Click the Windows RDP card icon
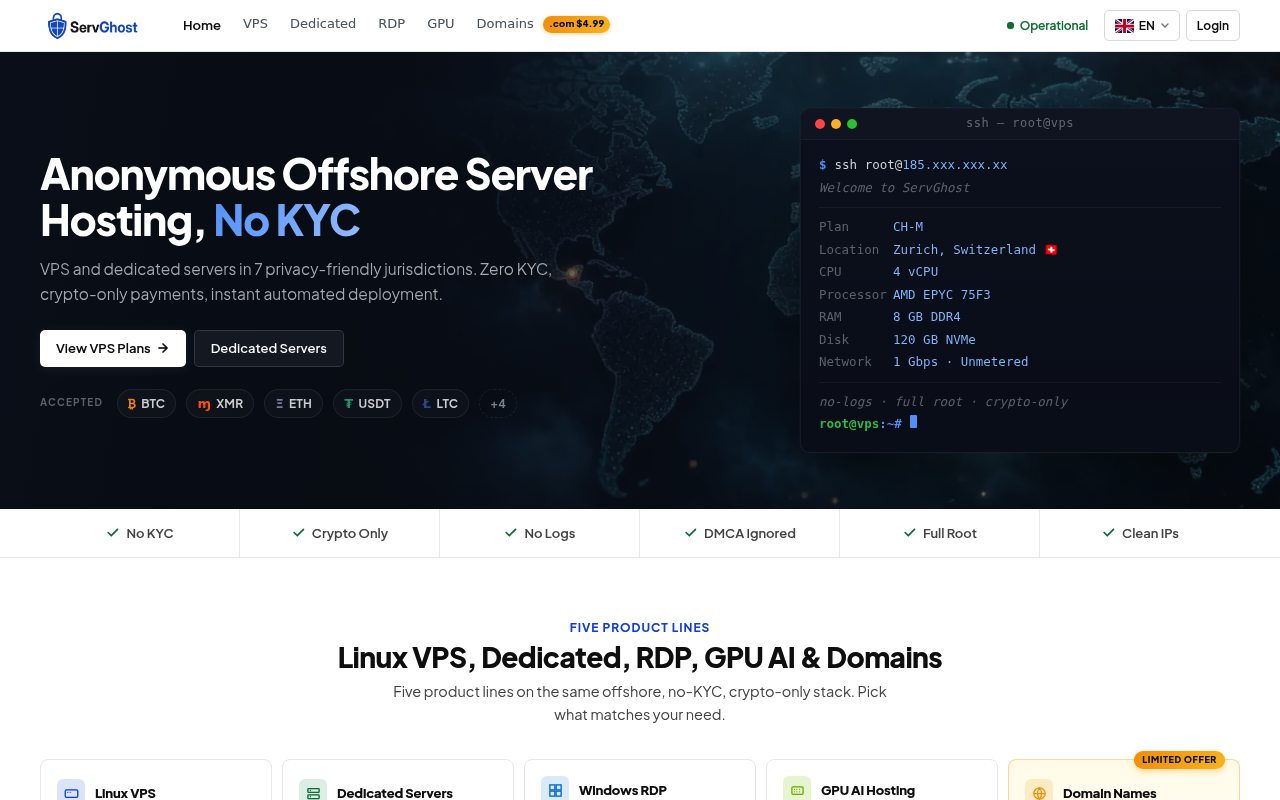The height and width of the screenshot is (800, 1280). point(555,789)
